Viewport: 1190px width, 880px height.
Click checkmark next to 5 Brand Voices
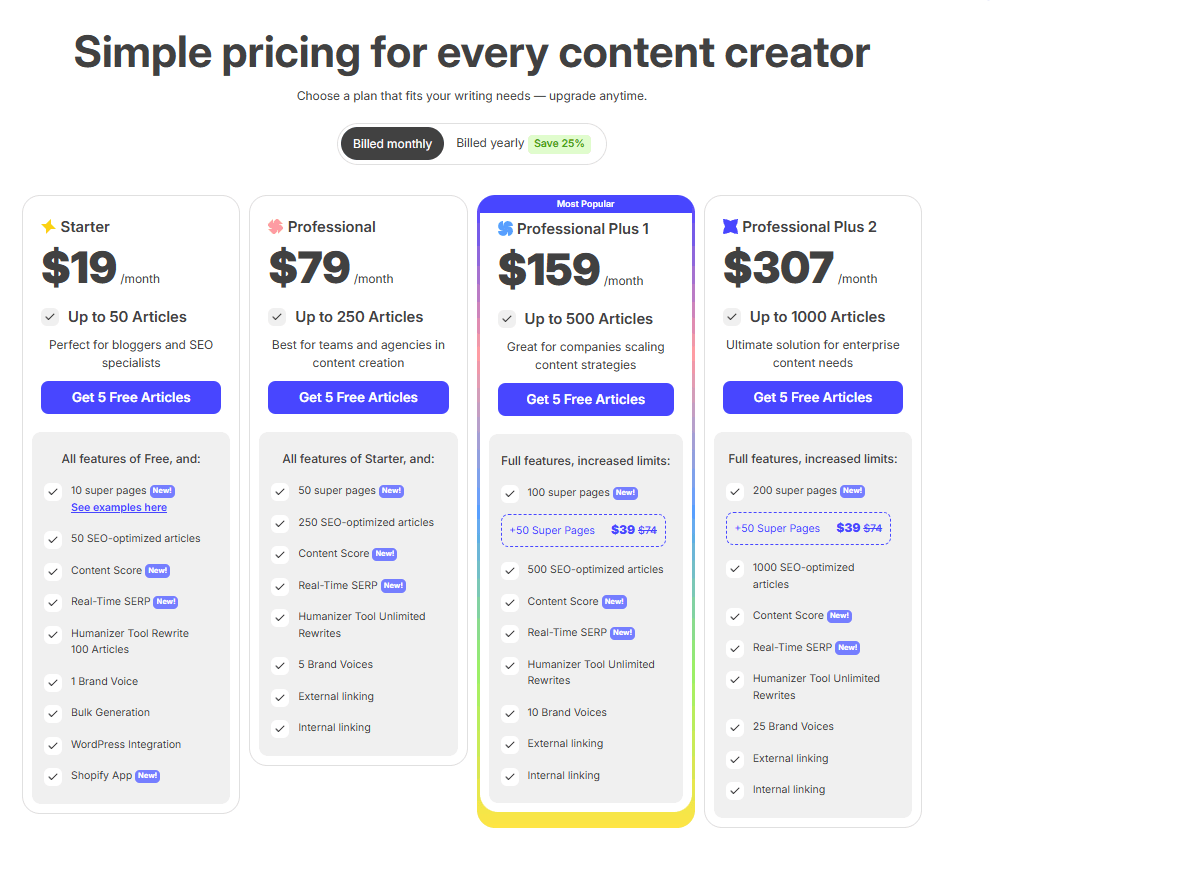[280, 665]
